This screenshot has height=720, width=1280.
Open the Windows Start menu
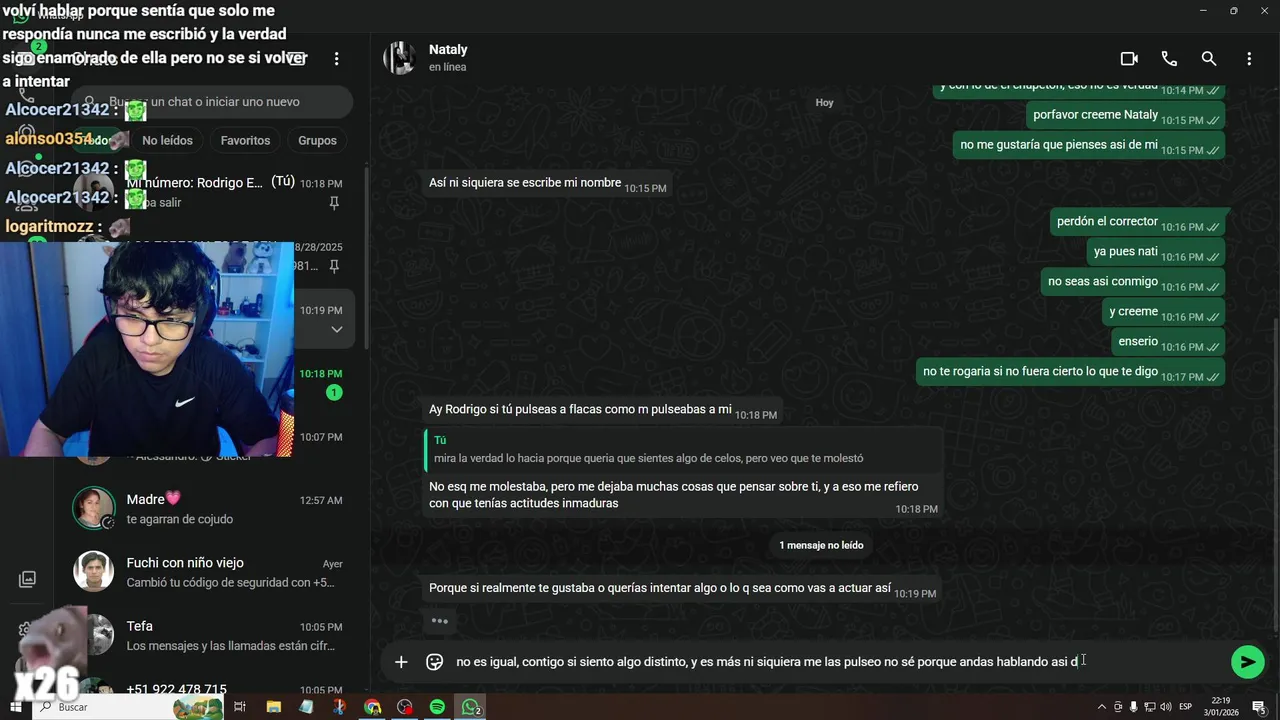[x=16, y=707]
